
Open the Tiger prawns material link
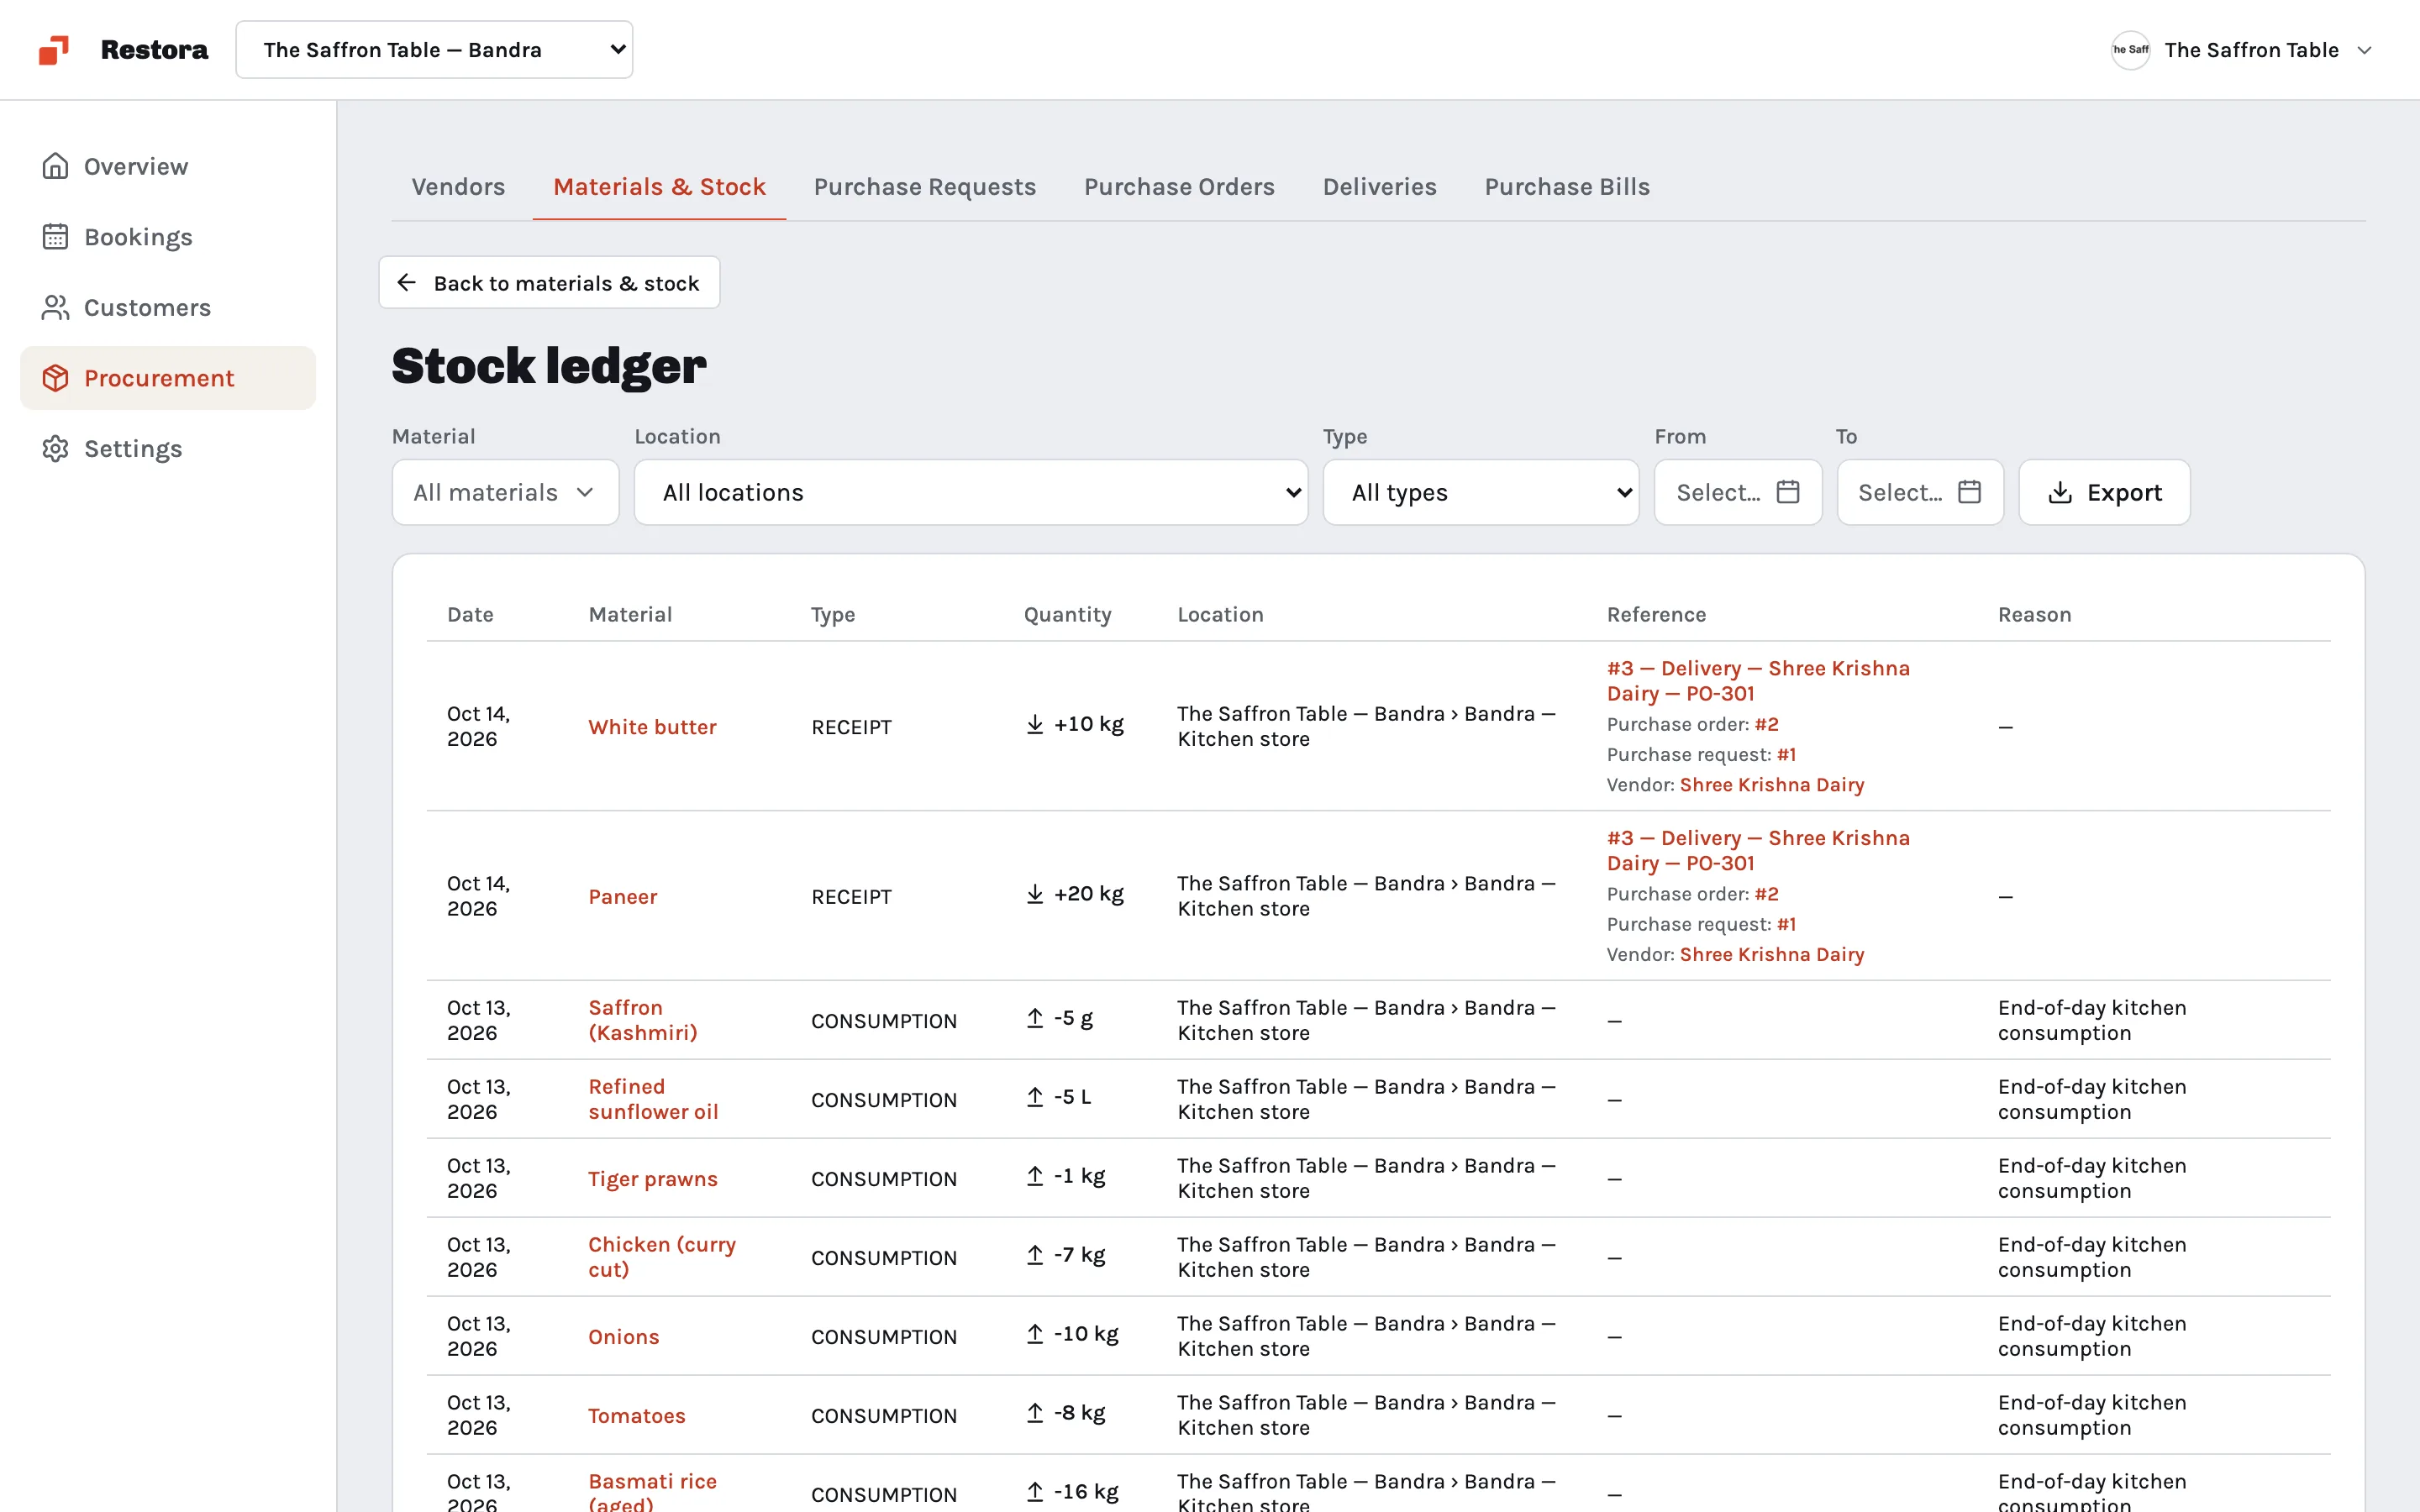[652, 1179]
